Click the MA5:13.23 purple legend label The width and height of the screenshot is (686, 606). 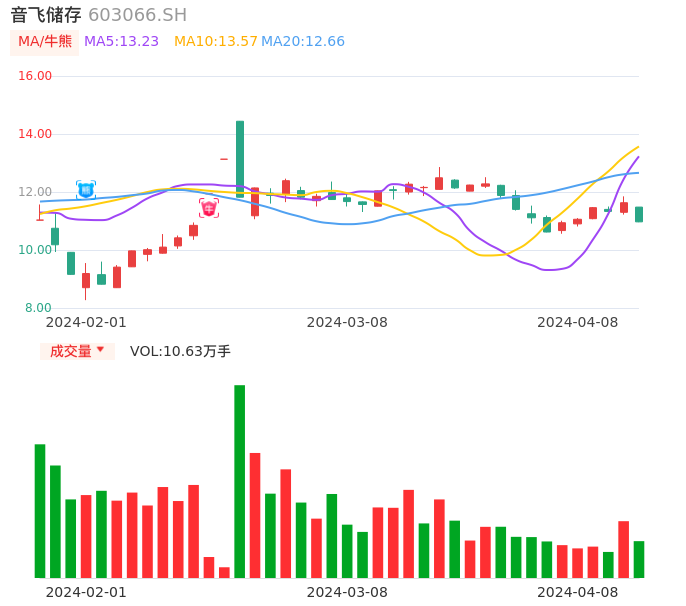click(121, 42)
